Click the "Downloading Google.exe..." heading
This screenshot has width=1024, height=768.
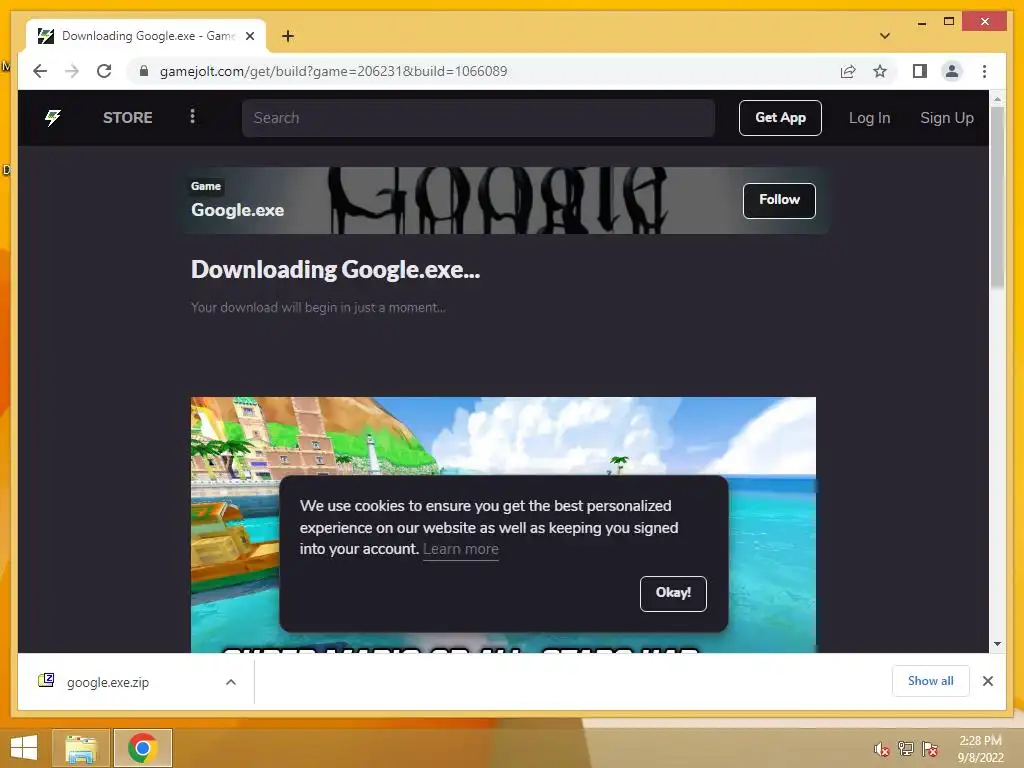click(335, 270)
